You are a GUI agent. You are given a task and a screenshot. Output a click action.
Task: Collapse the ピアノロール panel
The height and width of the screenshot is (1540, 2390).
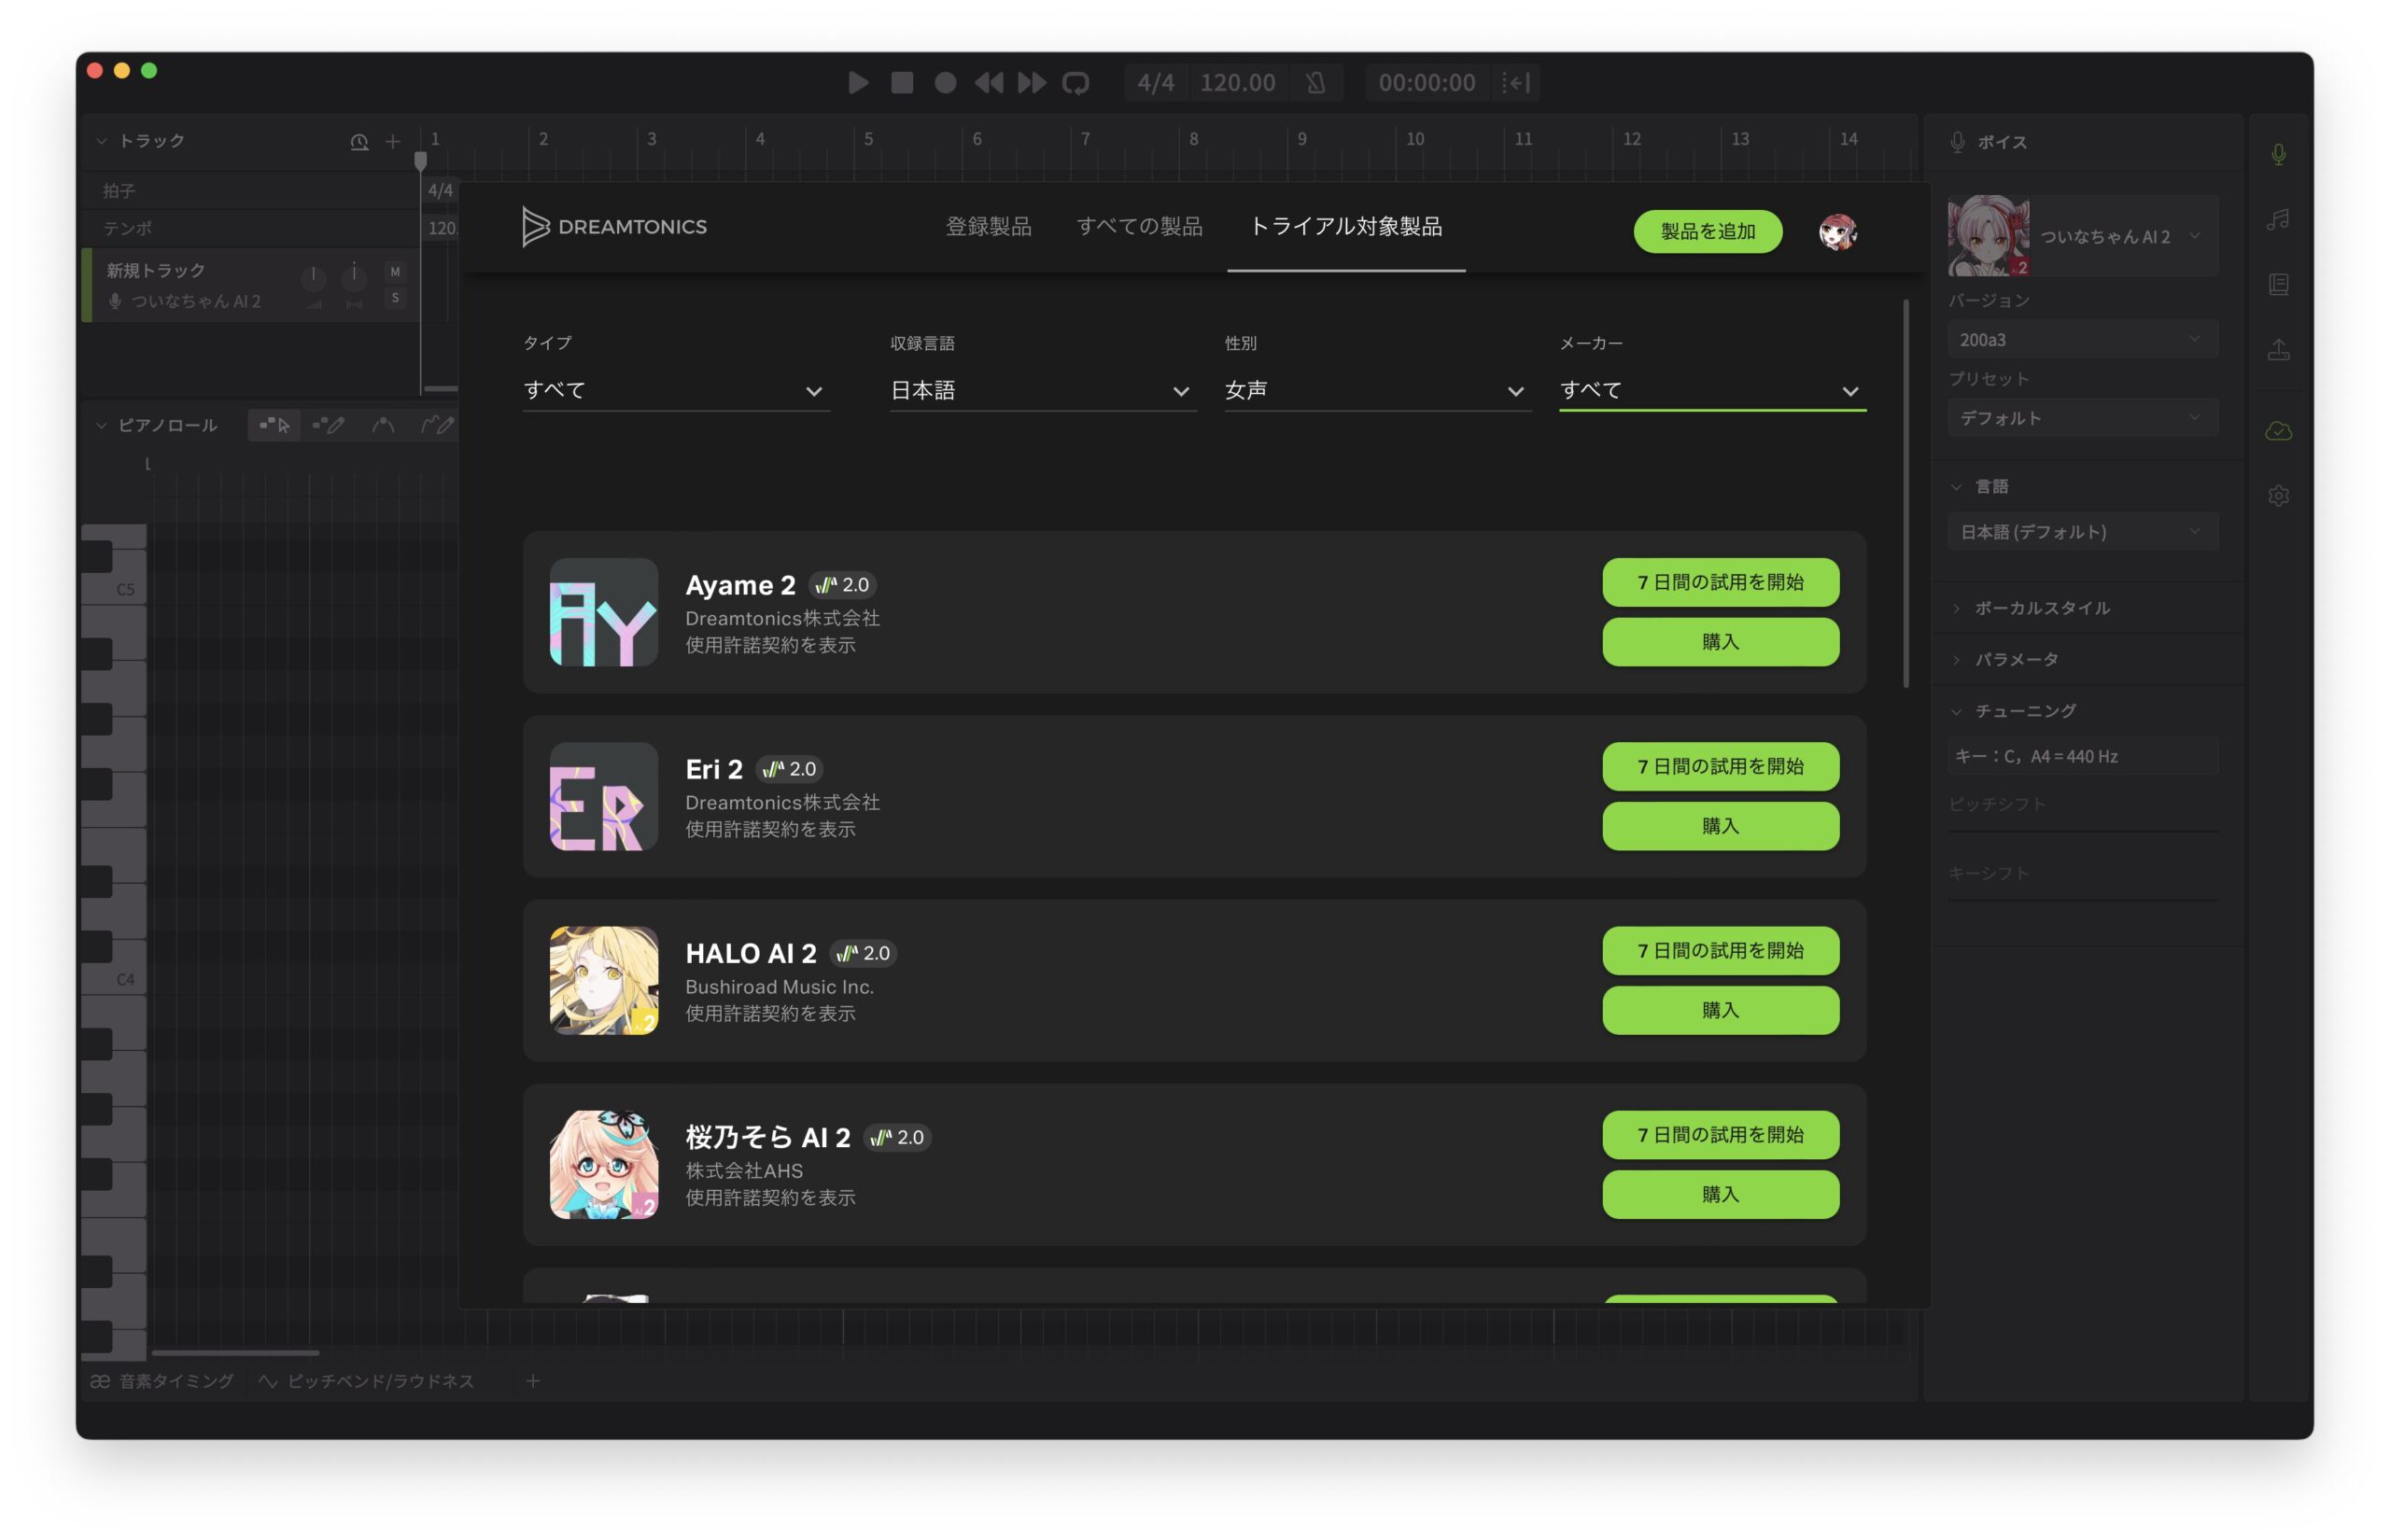(101, 425)
